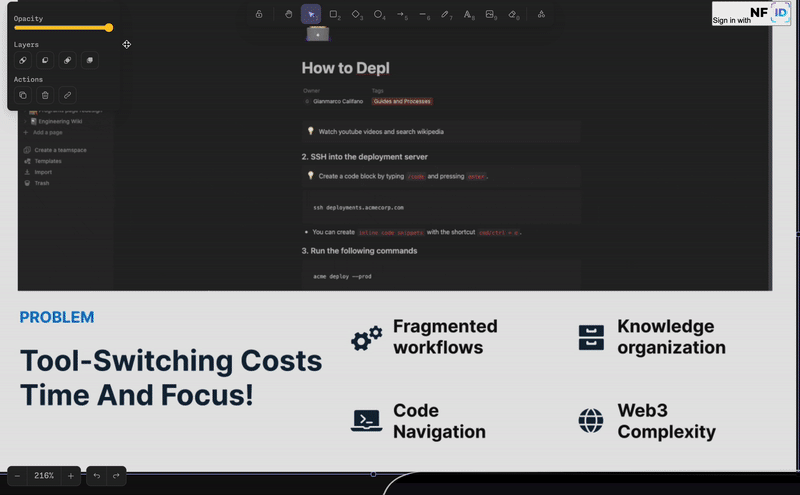
Task: Click the Code Navigation text
Action: click(439, 421)
